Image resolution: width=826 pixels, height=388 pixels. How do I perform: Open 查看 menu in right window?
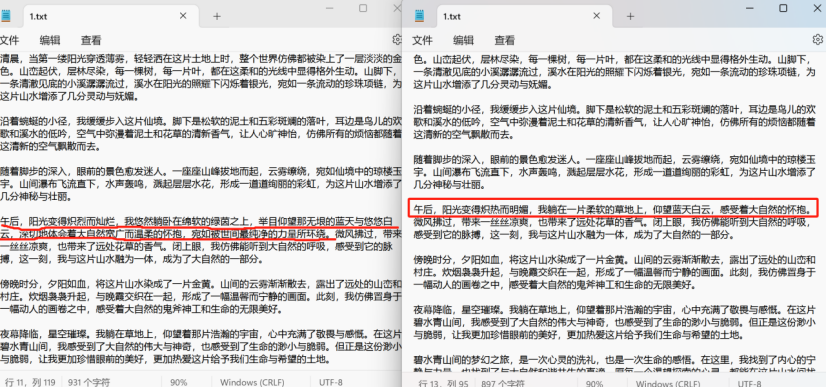pos(505,41)
